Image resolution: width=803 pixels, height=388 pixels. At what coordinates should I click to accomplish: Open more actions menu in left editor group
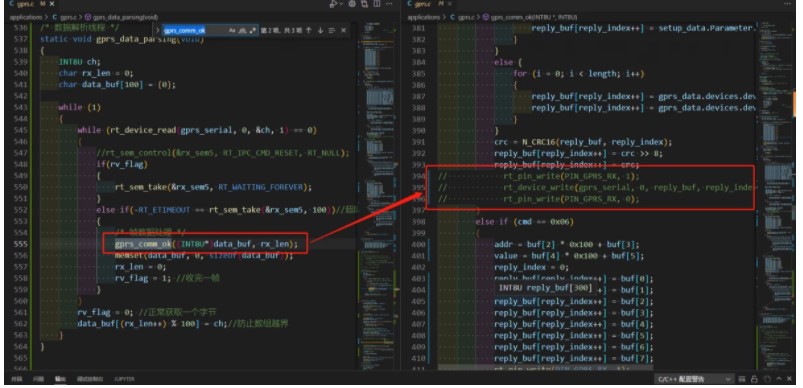click(x=390, y=4)
